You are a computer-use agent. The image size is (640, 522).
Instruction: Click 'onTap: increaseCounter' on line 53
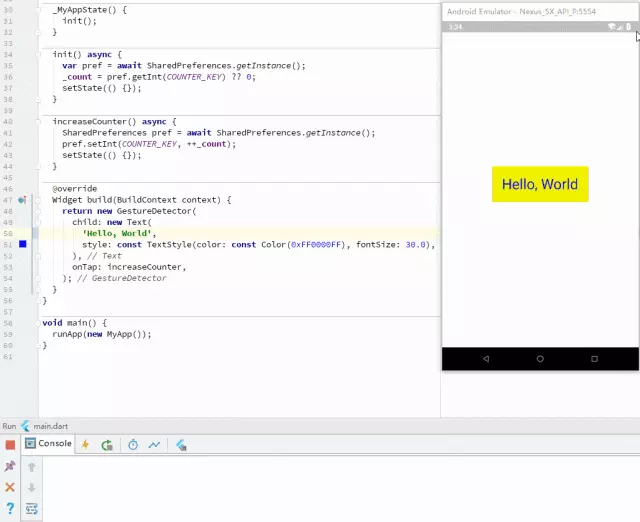(x=127, y=267)
